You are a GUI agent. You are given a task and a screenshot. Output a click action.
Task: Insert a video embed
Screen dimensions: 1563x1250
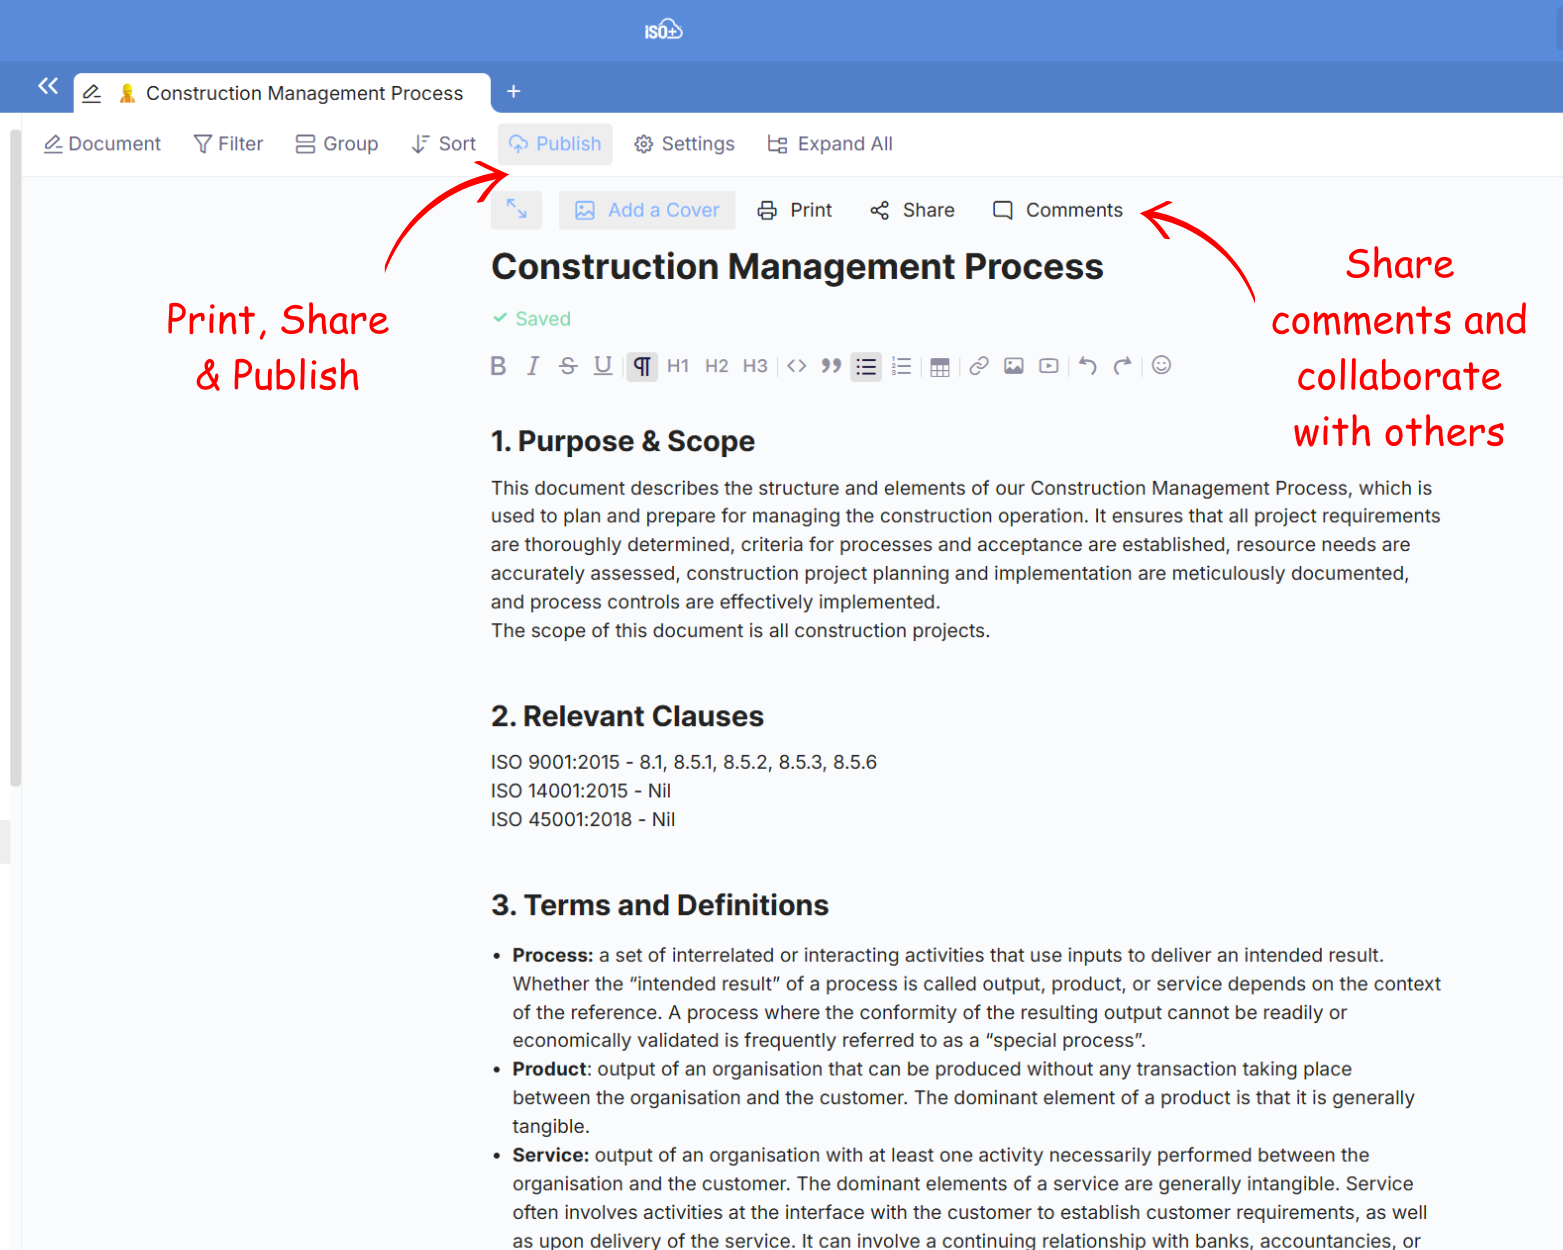click(1048, 366)
